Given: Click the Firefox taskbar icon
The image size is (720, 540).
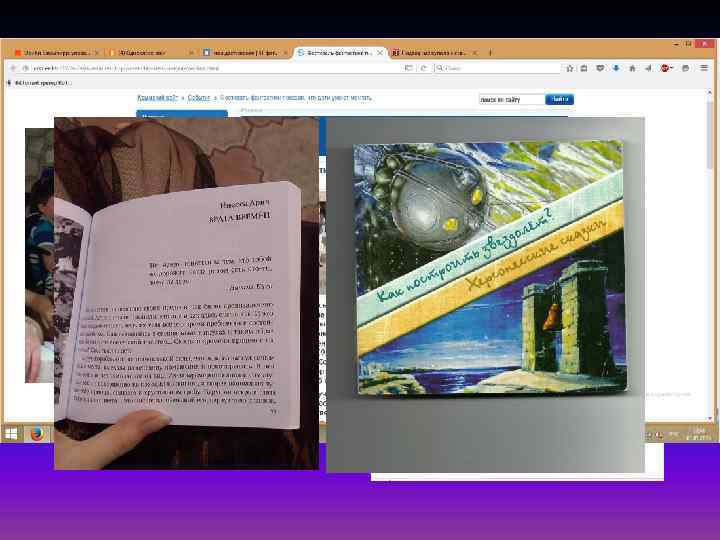Looking at the screenshot, I should (37, 433).
